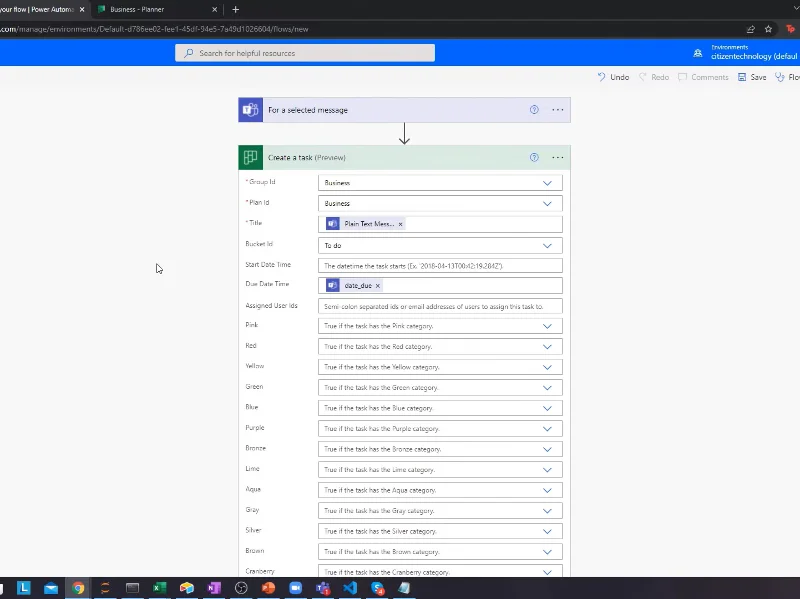Open help for the selected message trigger
The height and width of the screenshot is (599, 800).
[x=534, y=110]
